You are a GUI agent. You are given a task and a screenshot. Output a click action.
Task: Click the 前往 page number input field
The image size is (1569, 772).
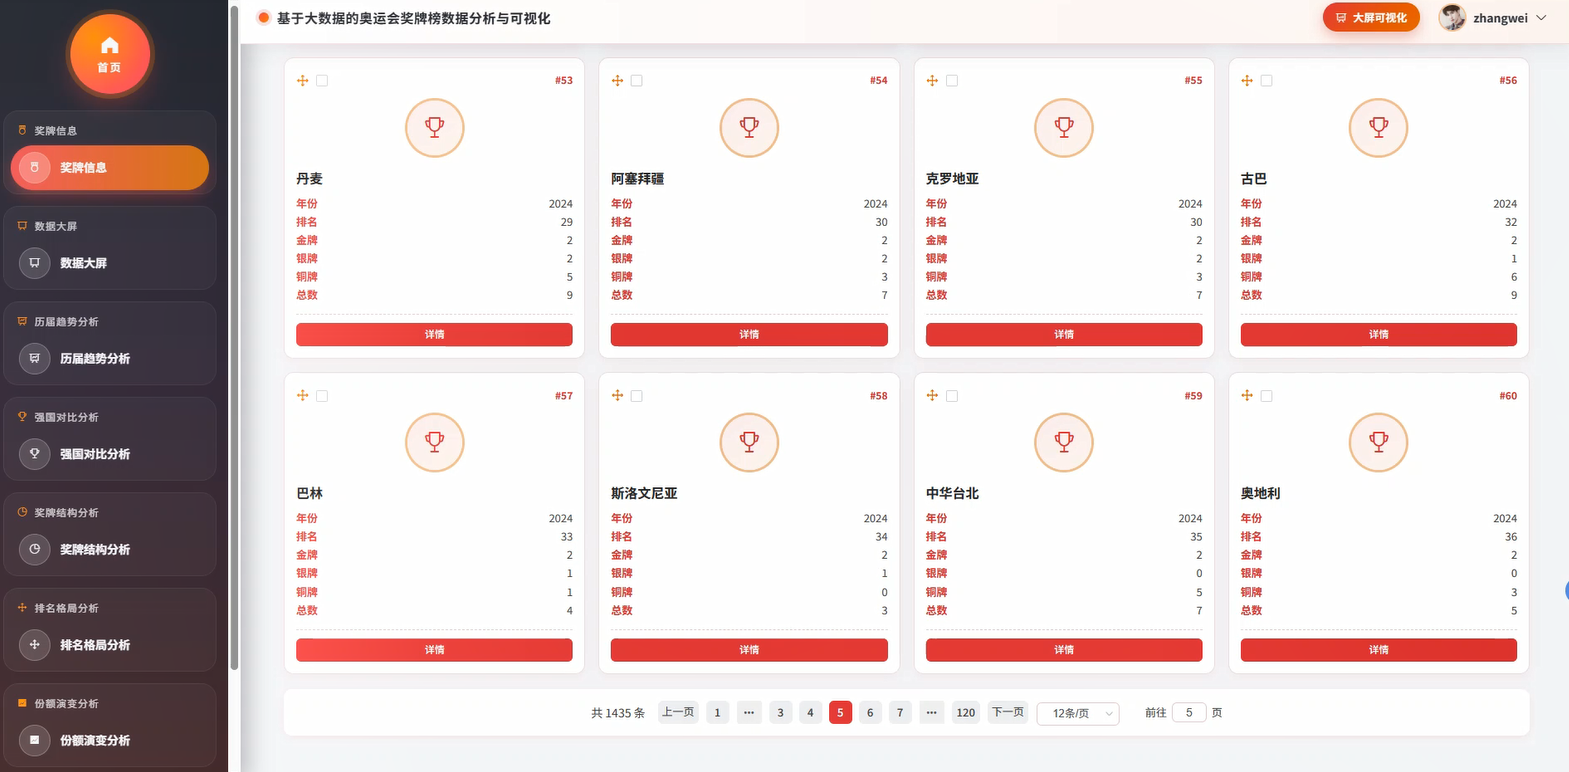click(1189, 712)
